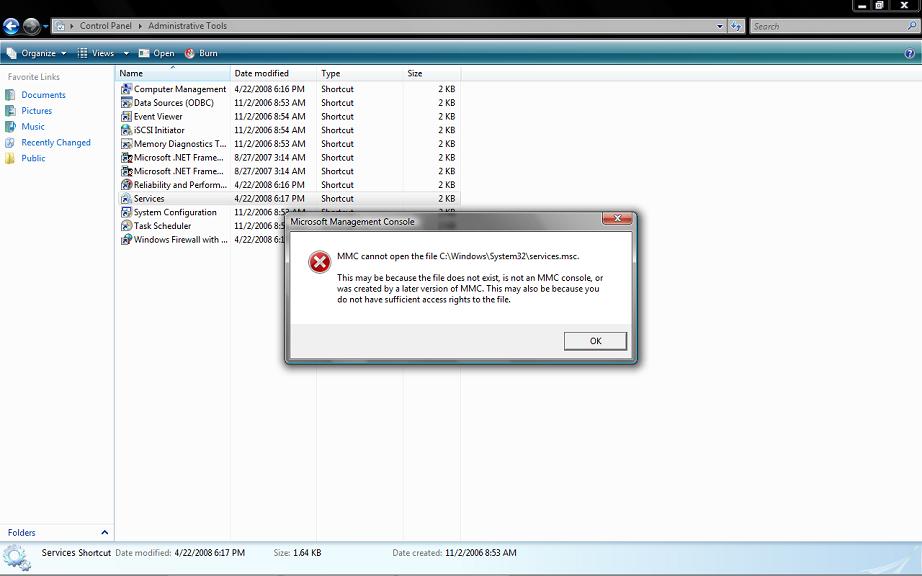922x576 pixels.
Task: Open Documents in Favorite Links
Action: click(x=44, y=95)
